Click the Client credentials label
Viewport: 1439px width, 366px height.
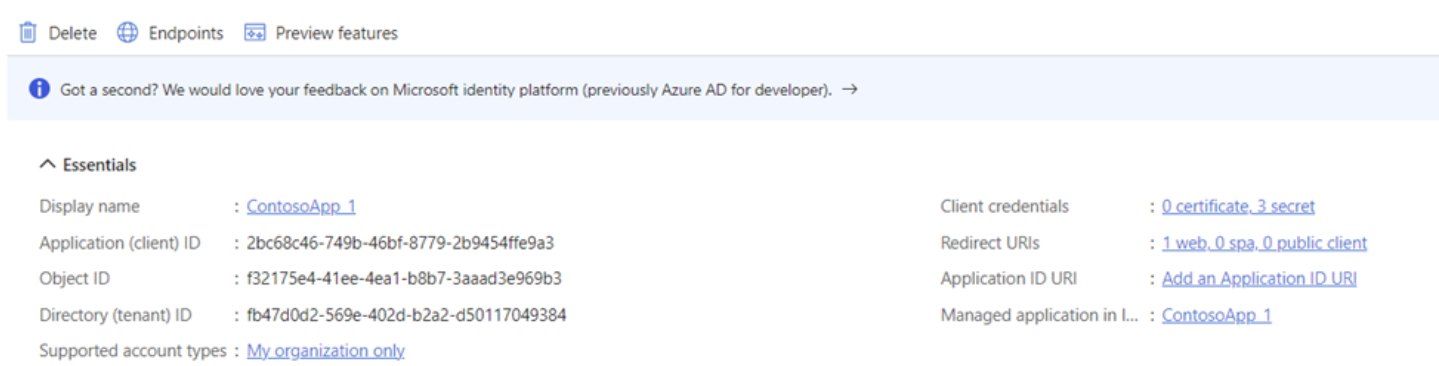[x=1005, y=206]
